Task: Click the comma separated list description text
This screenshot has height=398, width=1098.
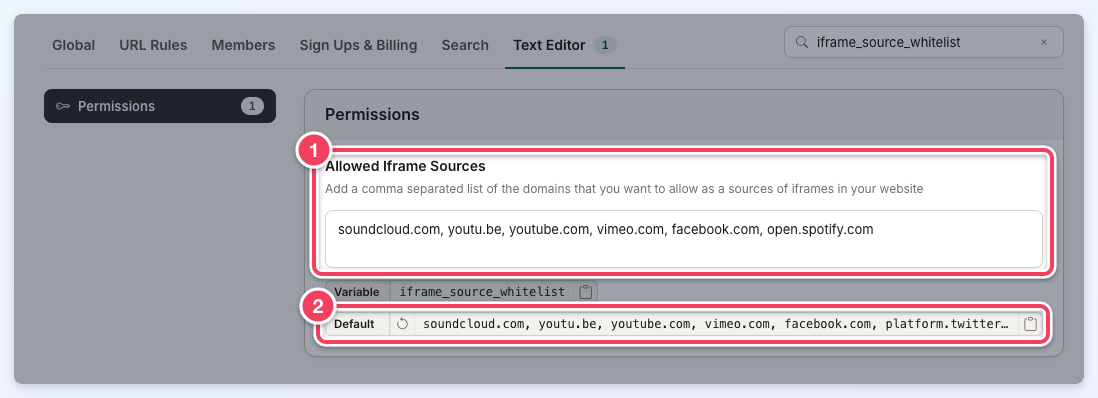Action: click(x=625, y=188)
